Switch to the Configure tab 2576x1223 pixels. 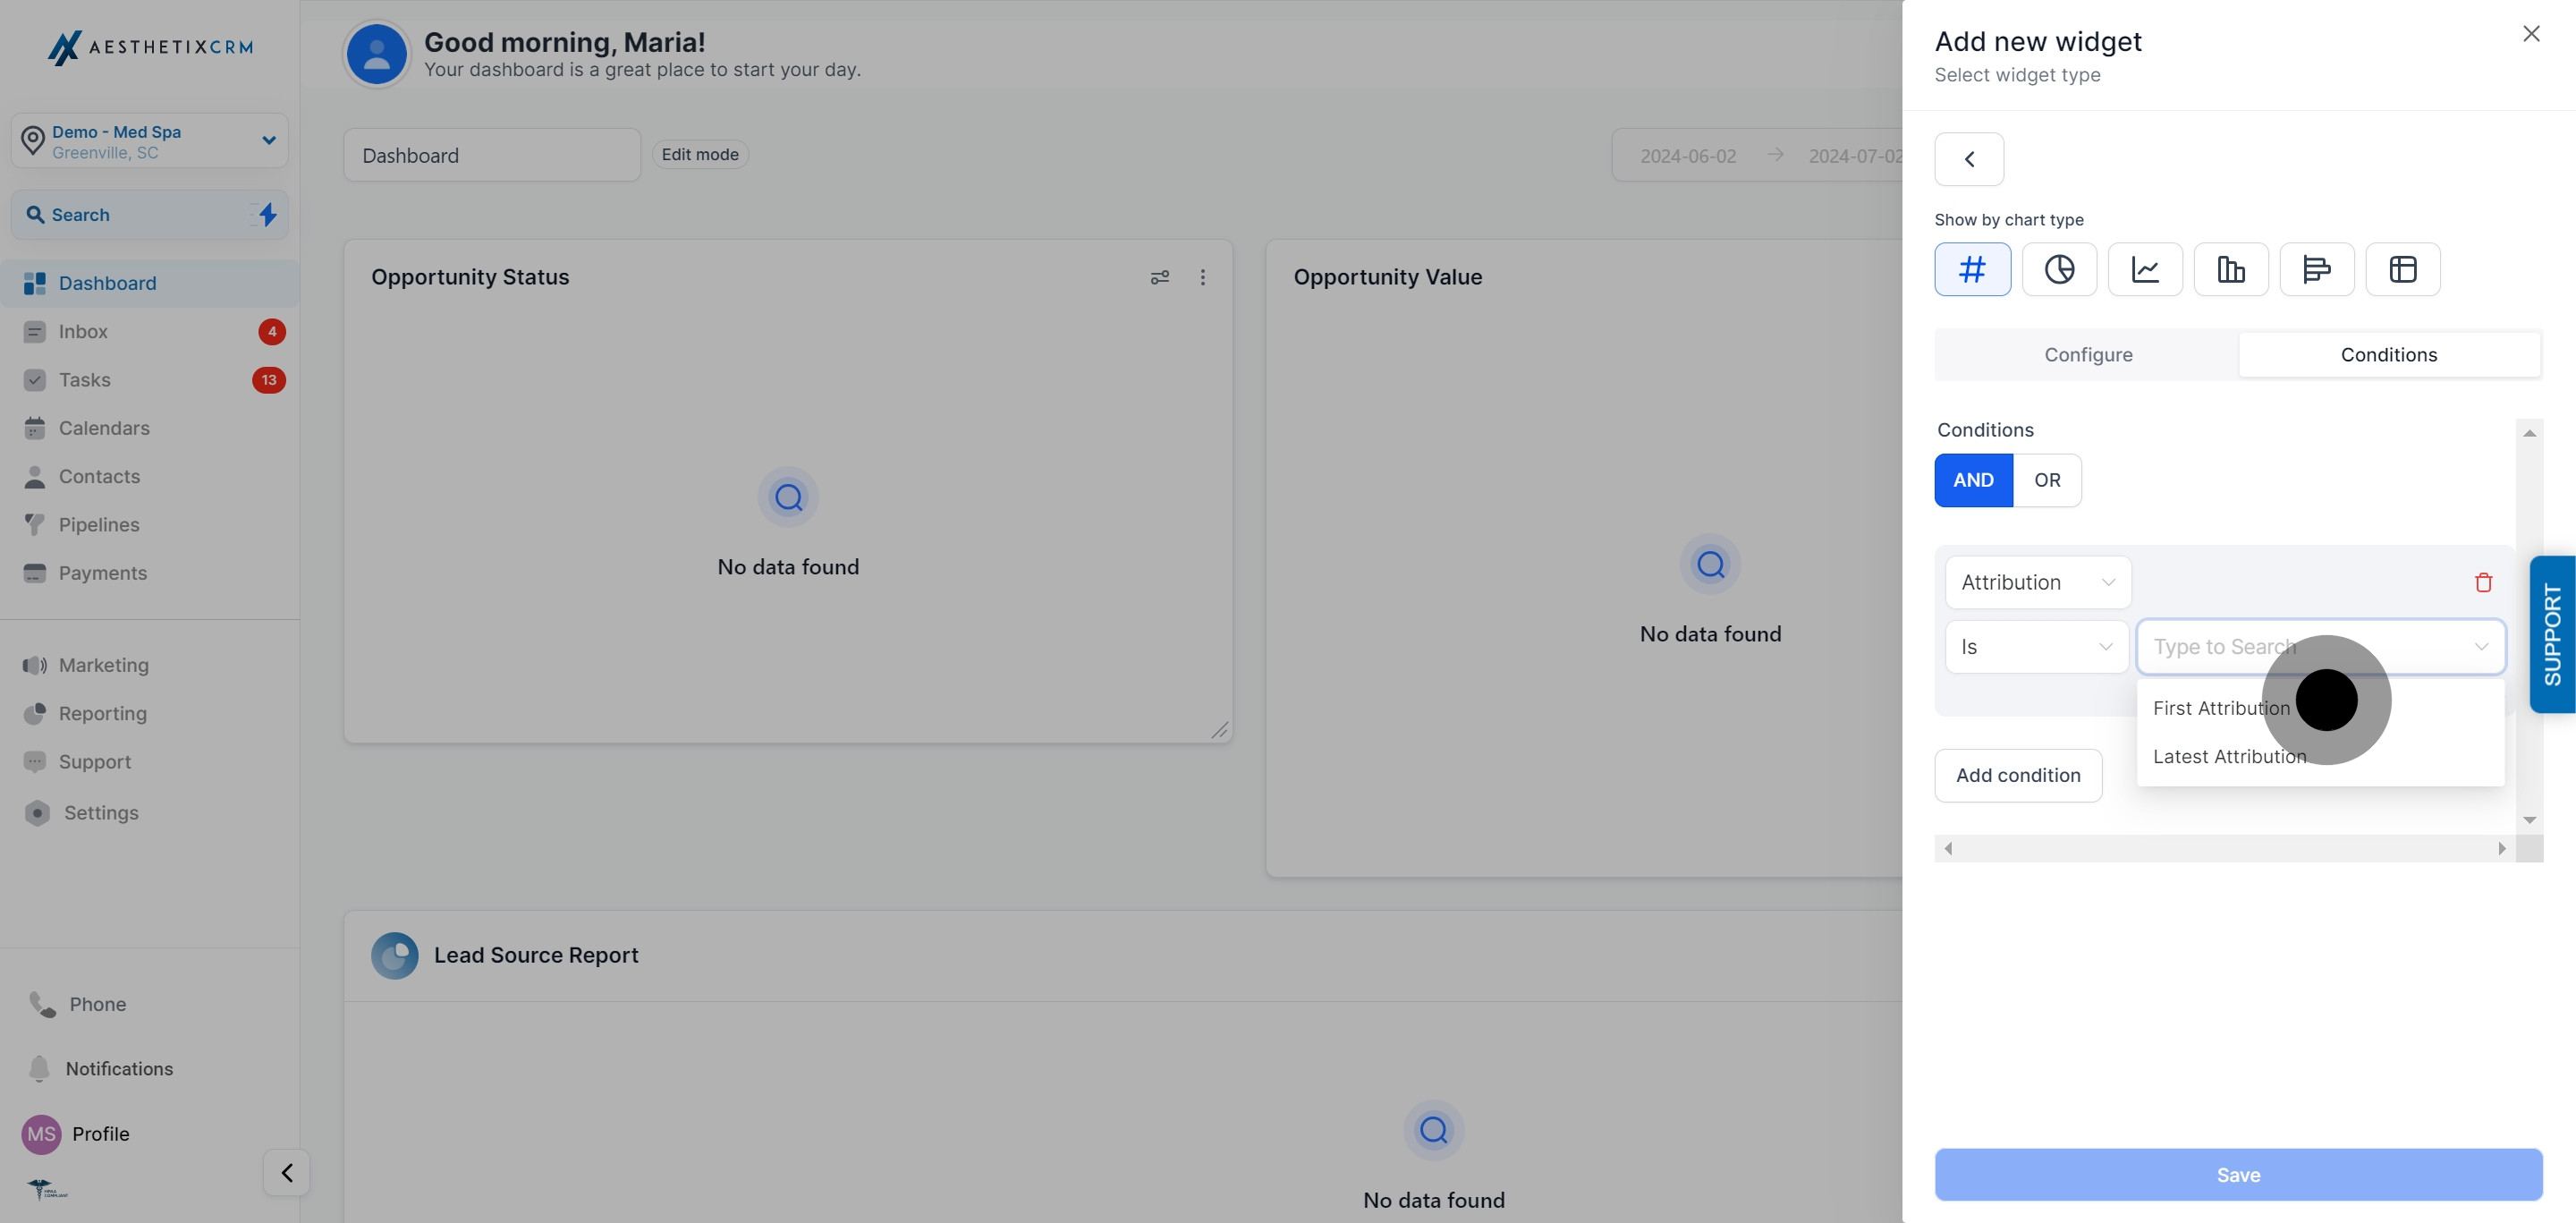(2088, 355)
